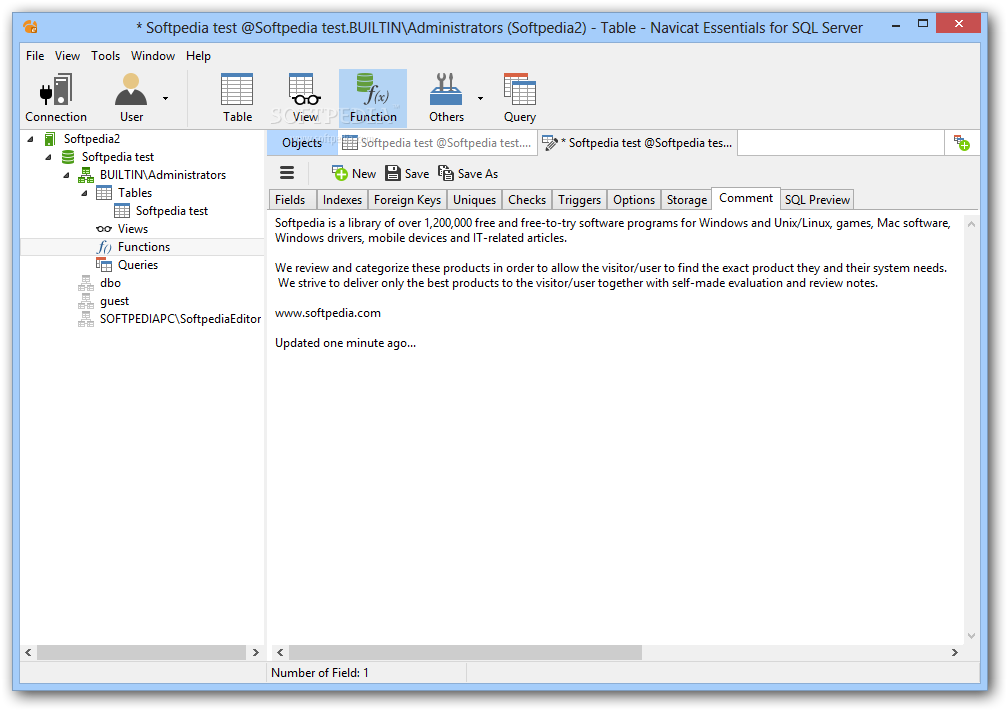The width and height of the screenshot is (1008, 711).
Task: Click the new tab icon at far right
Action: click(x=962, y=143)
